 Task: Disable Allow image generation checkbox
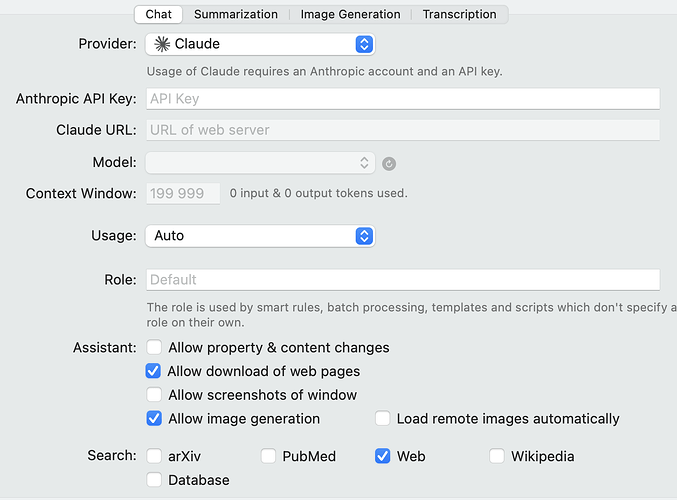(154, 419)
